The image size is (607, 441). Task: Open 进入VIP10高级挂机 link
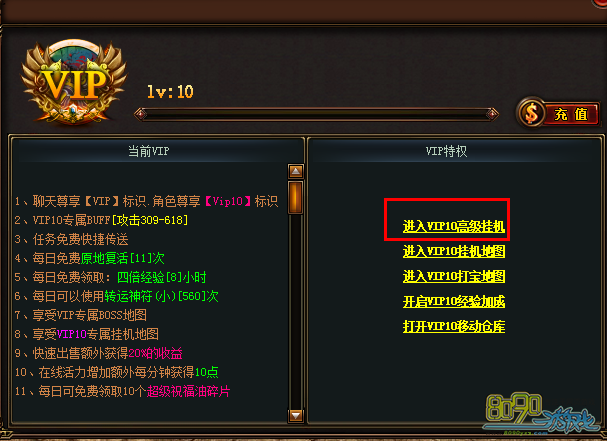(x=454, y=226)
